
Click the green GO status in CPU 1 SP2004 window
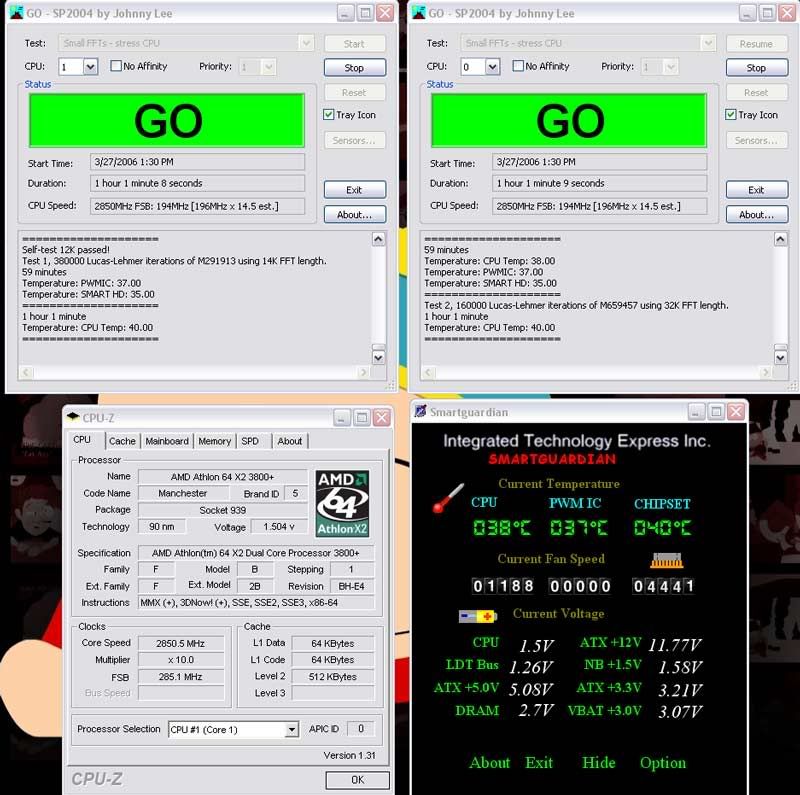tap(167, 120)
